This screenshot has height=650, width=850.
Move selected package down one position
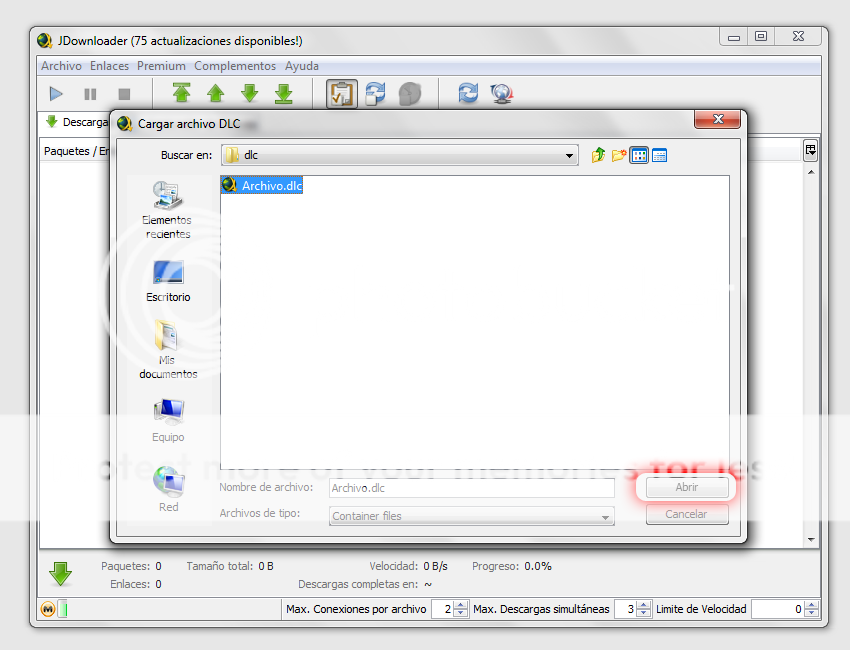click(250, 93)
